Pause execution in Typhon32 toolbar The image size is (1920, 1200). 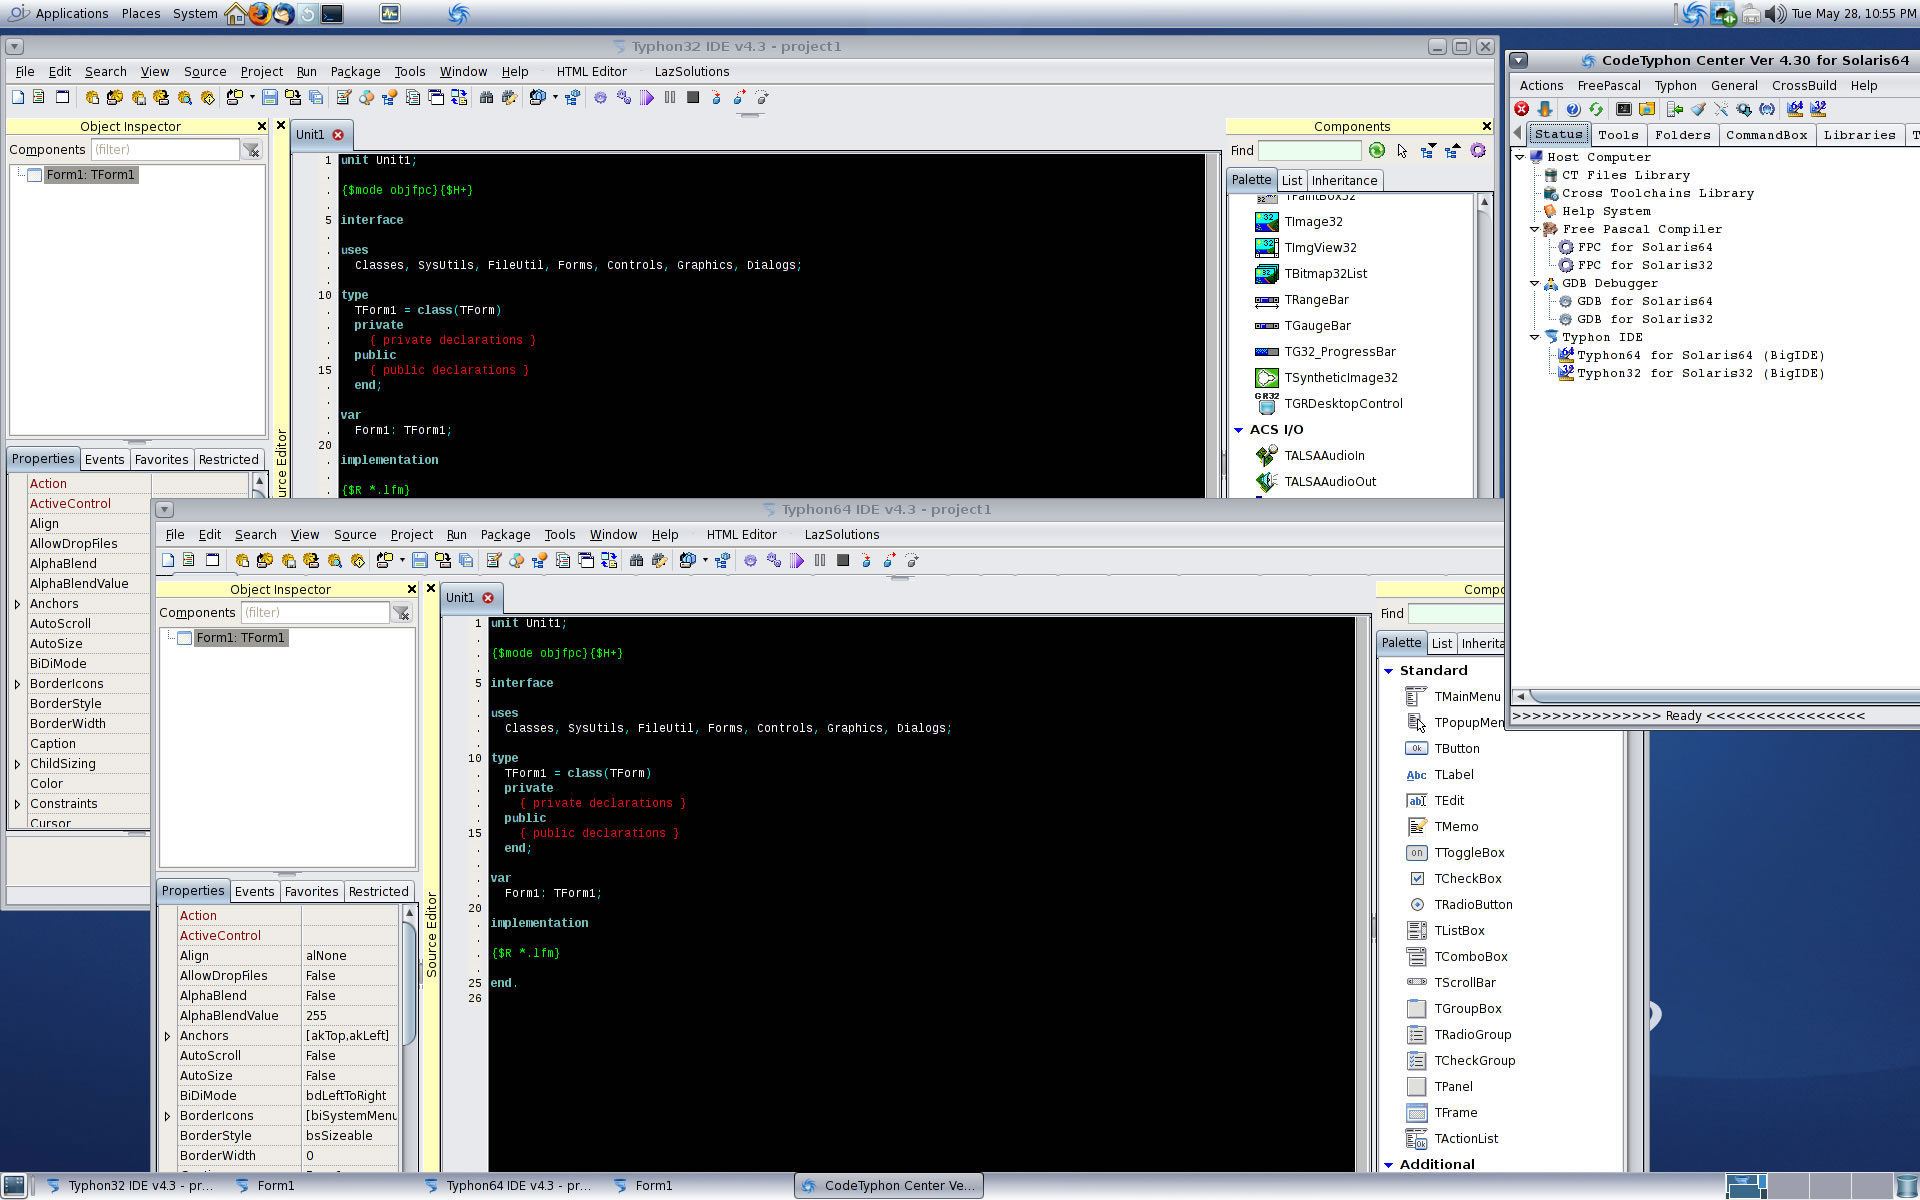pos(670,97)
